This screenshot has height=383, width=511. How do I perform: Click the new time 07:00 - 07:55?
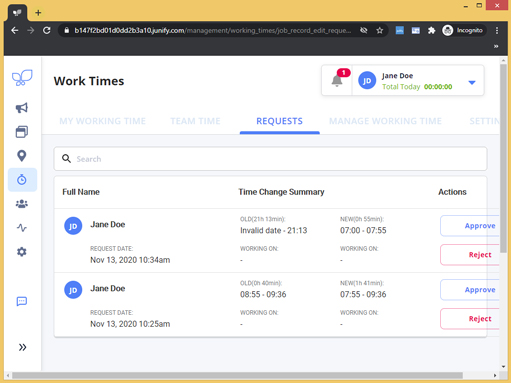363,230
